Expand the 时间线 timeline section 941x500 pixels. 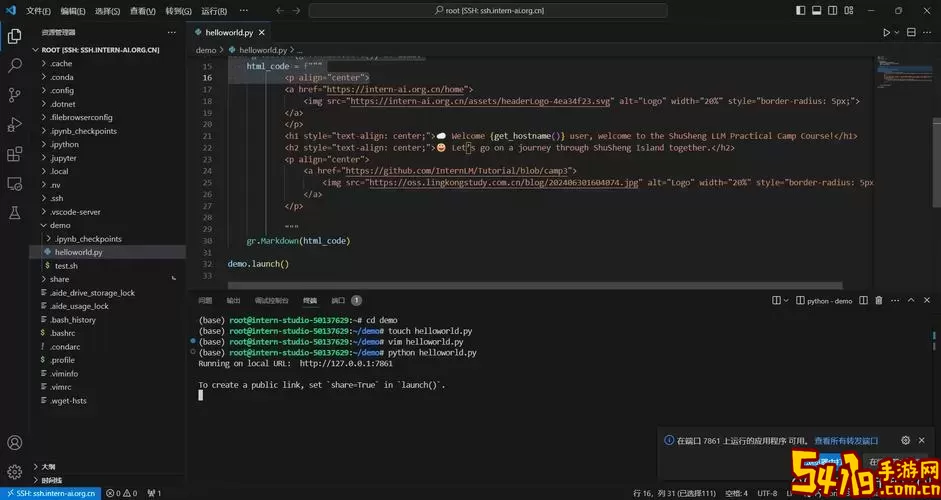[52, 480]
